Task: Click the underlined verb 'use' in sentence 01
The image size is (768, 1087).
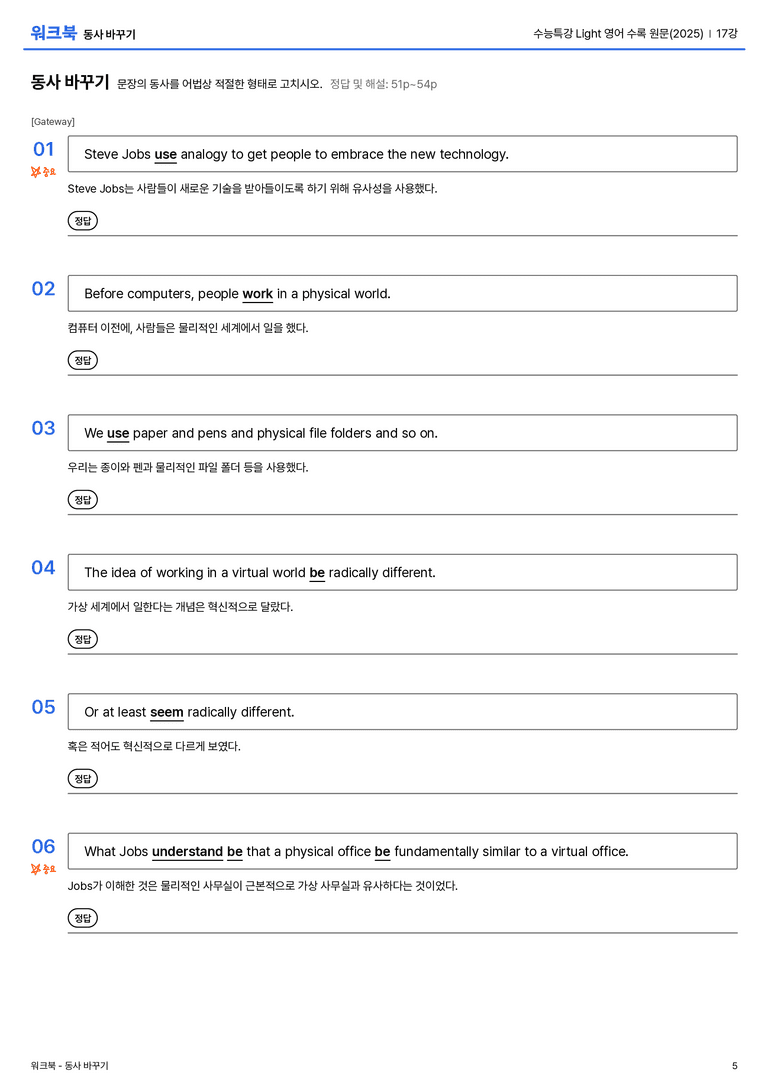Action: click(x=166, y=155)
